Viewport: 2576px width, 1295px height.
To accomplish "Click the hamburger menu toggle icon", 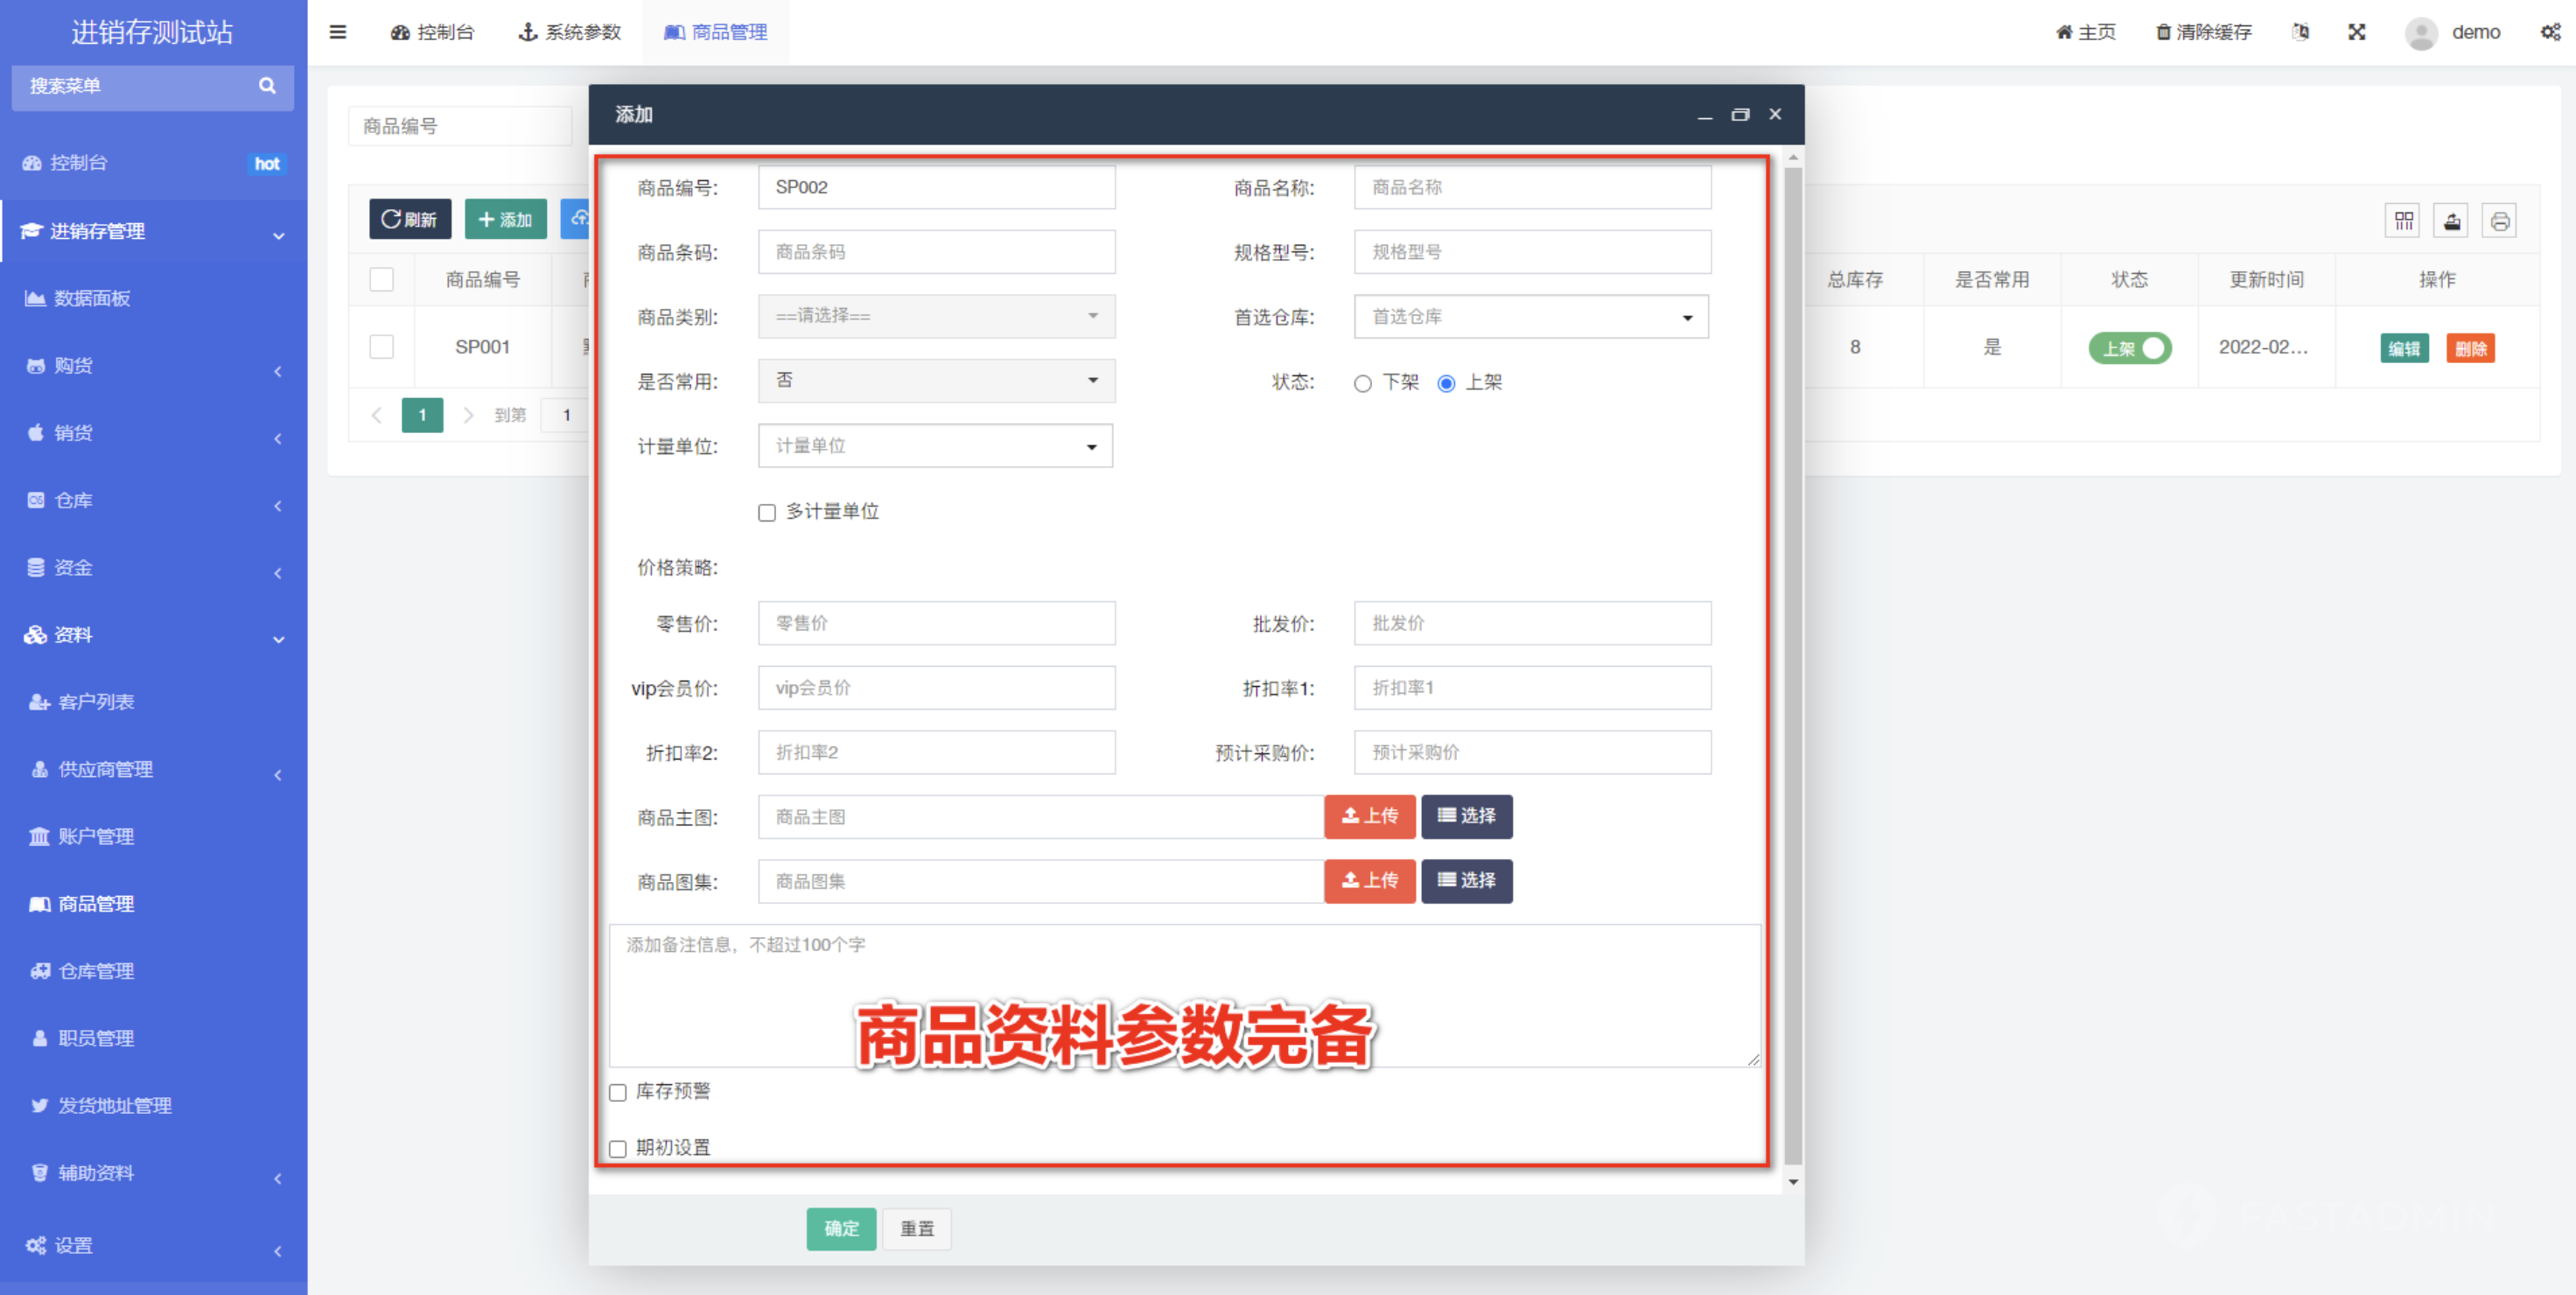I will (338, 32).
